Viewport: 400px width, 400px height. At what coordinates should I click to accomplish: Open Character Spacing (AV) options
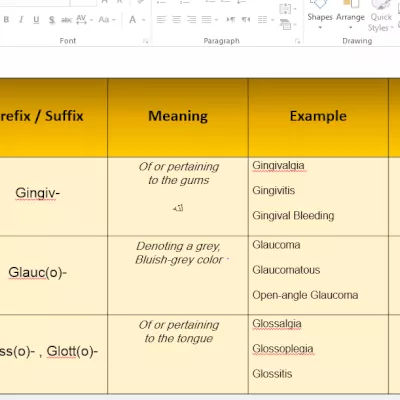click(84, 19)
